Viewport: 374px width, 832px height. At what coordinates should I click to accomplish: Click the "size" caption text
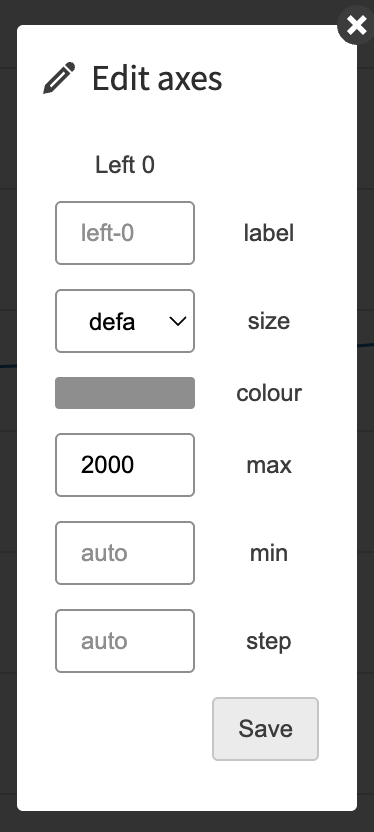point(268,321)
